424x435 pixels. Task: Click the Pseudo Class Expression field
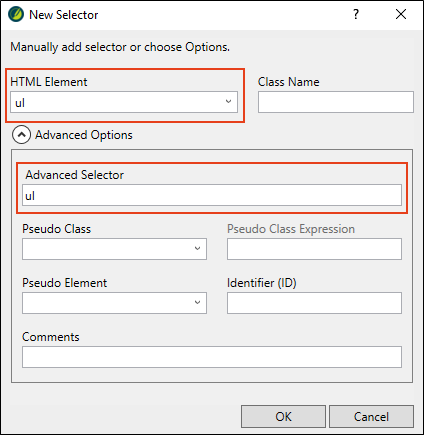tap(314, 249)
